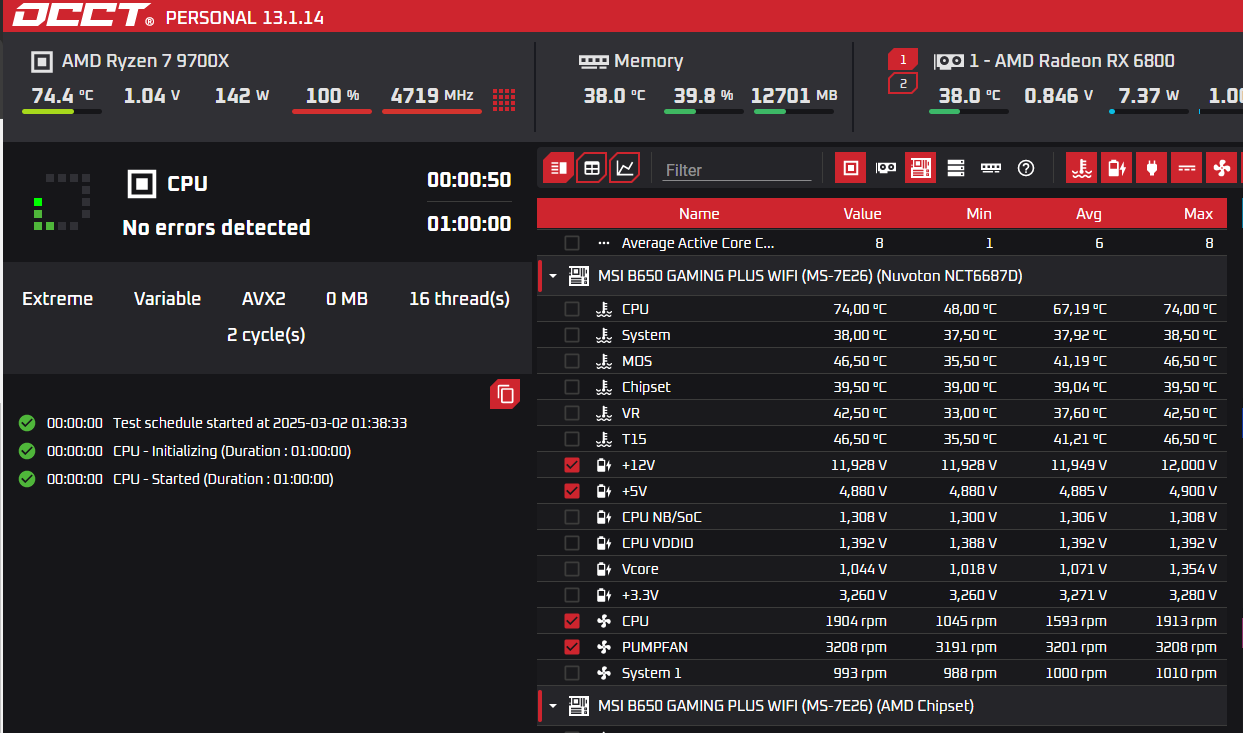Check the Average Active Core Count checkbox
Image resolution: width=1243 pixels, height=733 pixels.
(x=571, y=243)
